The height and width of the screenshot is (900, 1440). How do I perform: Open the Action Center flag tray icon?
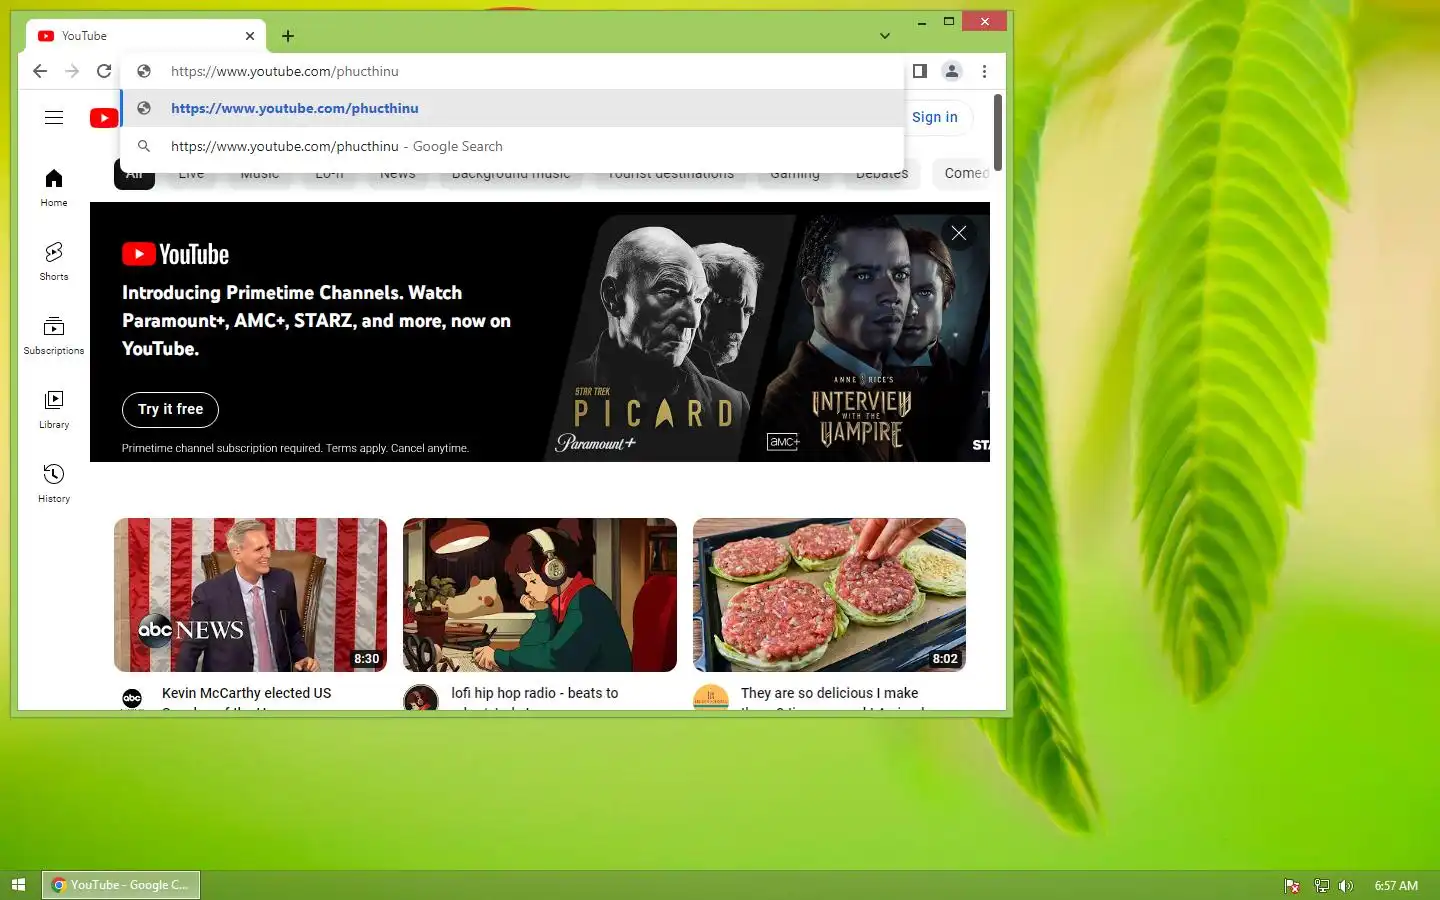click(x=1292, y=885)
